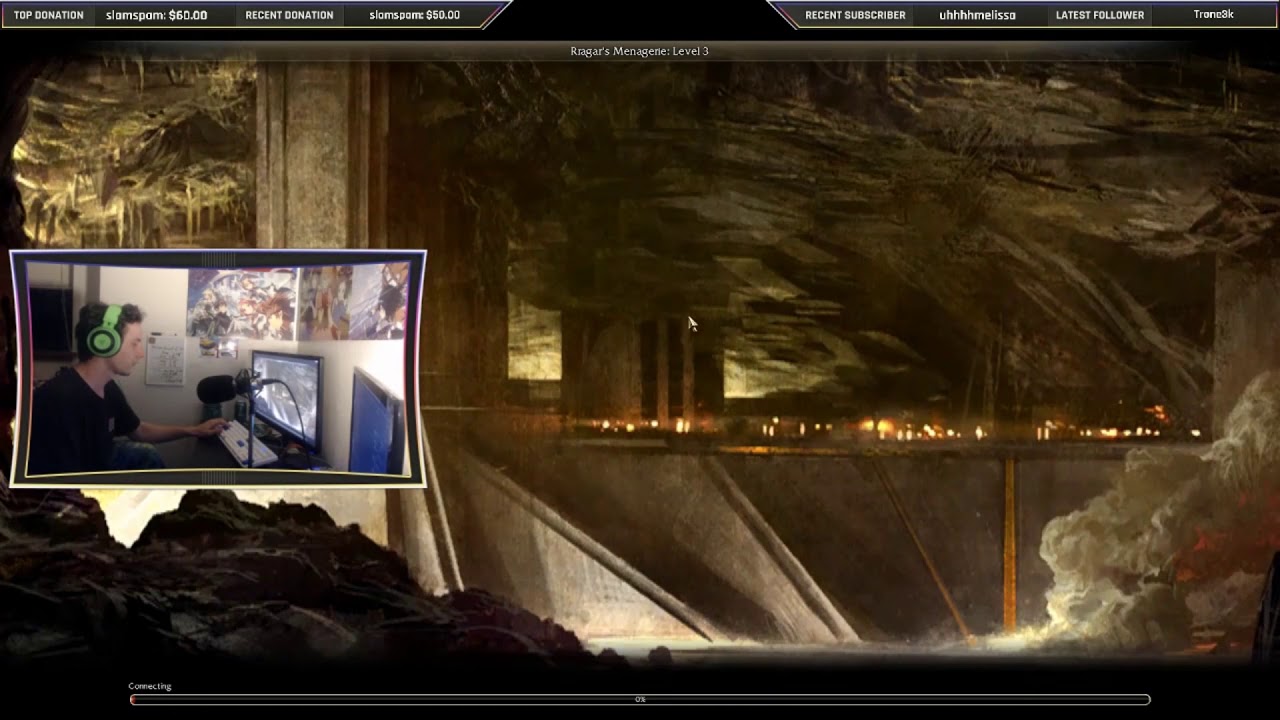Select the latest follower name "Trone3k"
1280x720 pixels.
pyautogui.click(x=1213, y=15)
